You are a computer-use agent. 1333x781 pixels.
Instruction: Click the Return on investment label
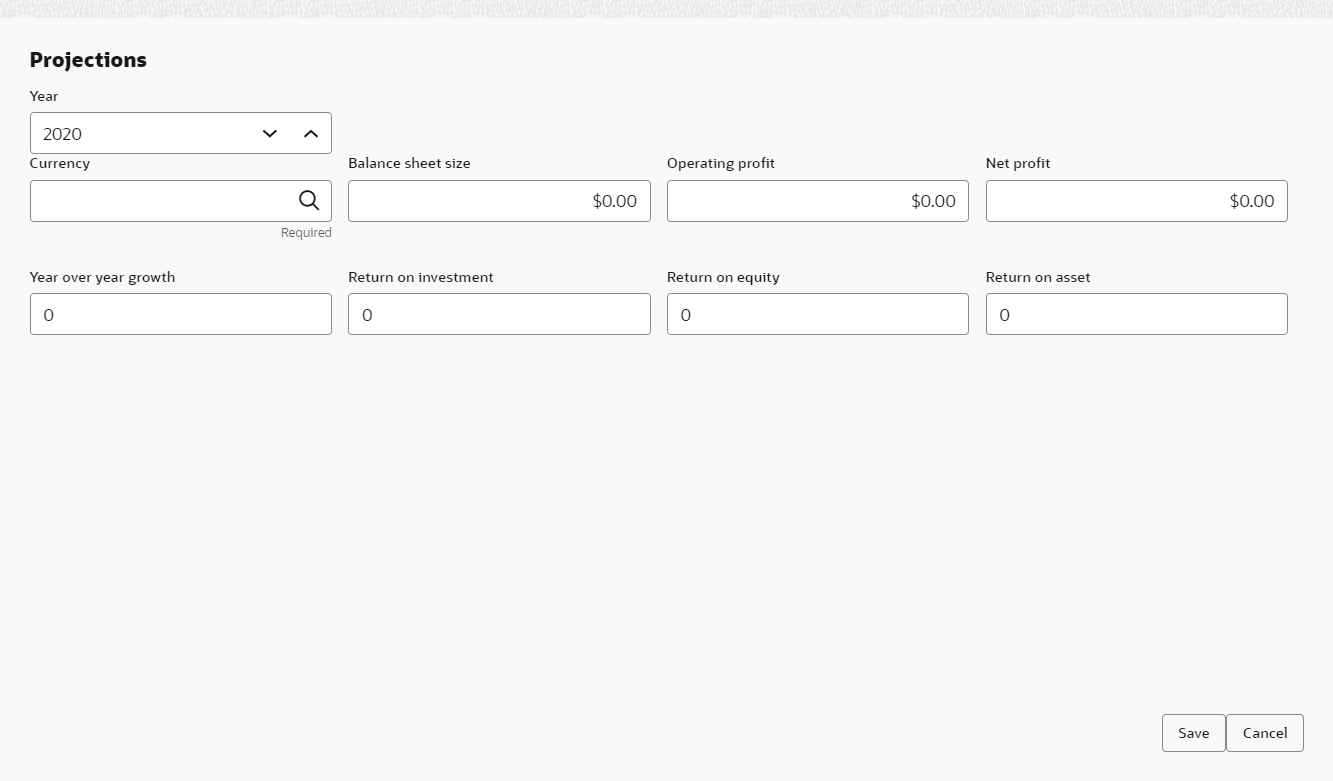(421, 277)
